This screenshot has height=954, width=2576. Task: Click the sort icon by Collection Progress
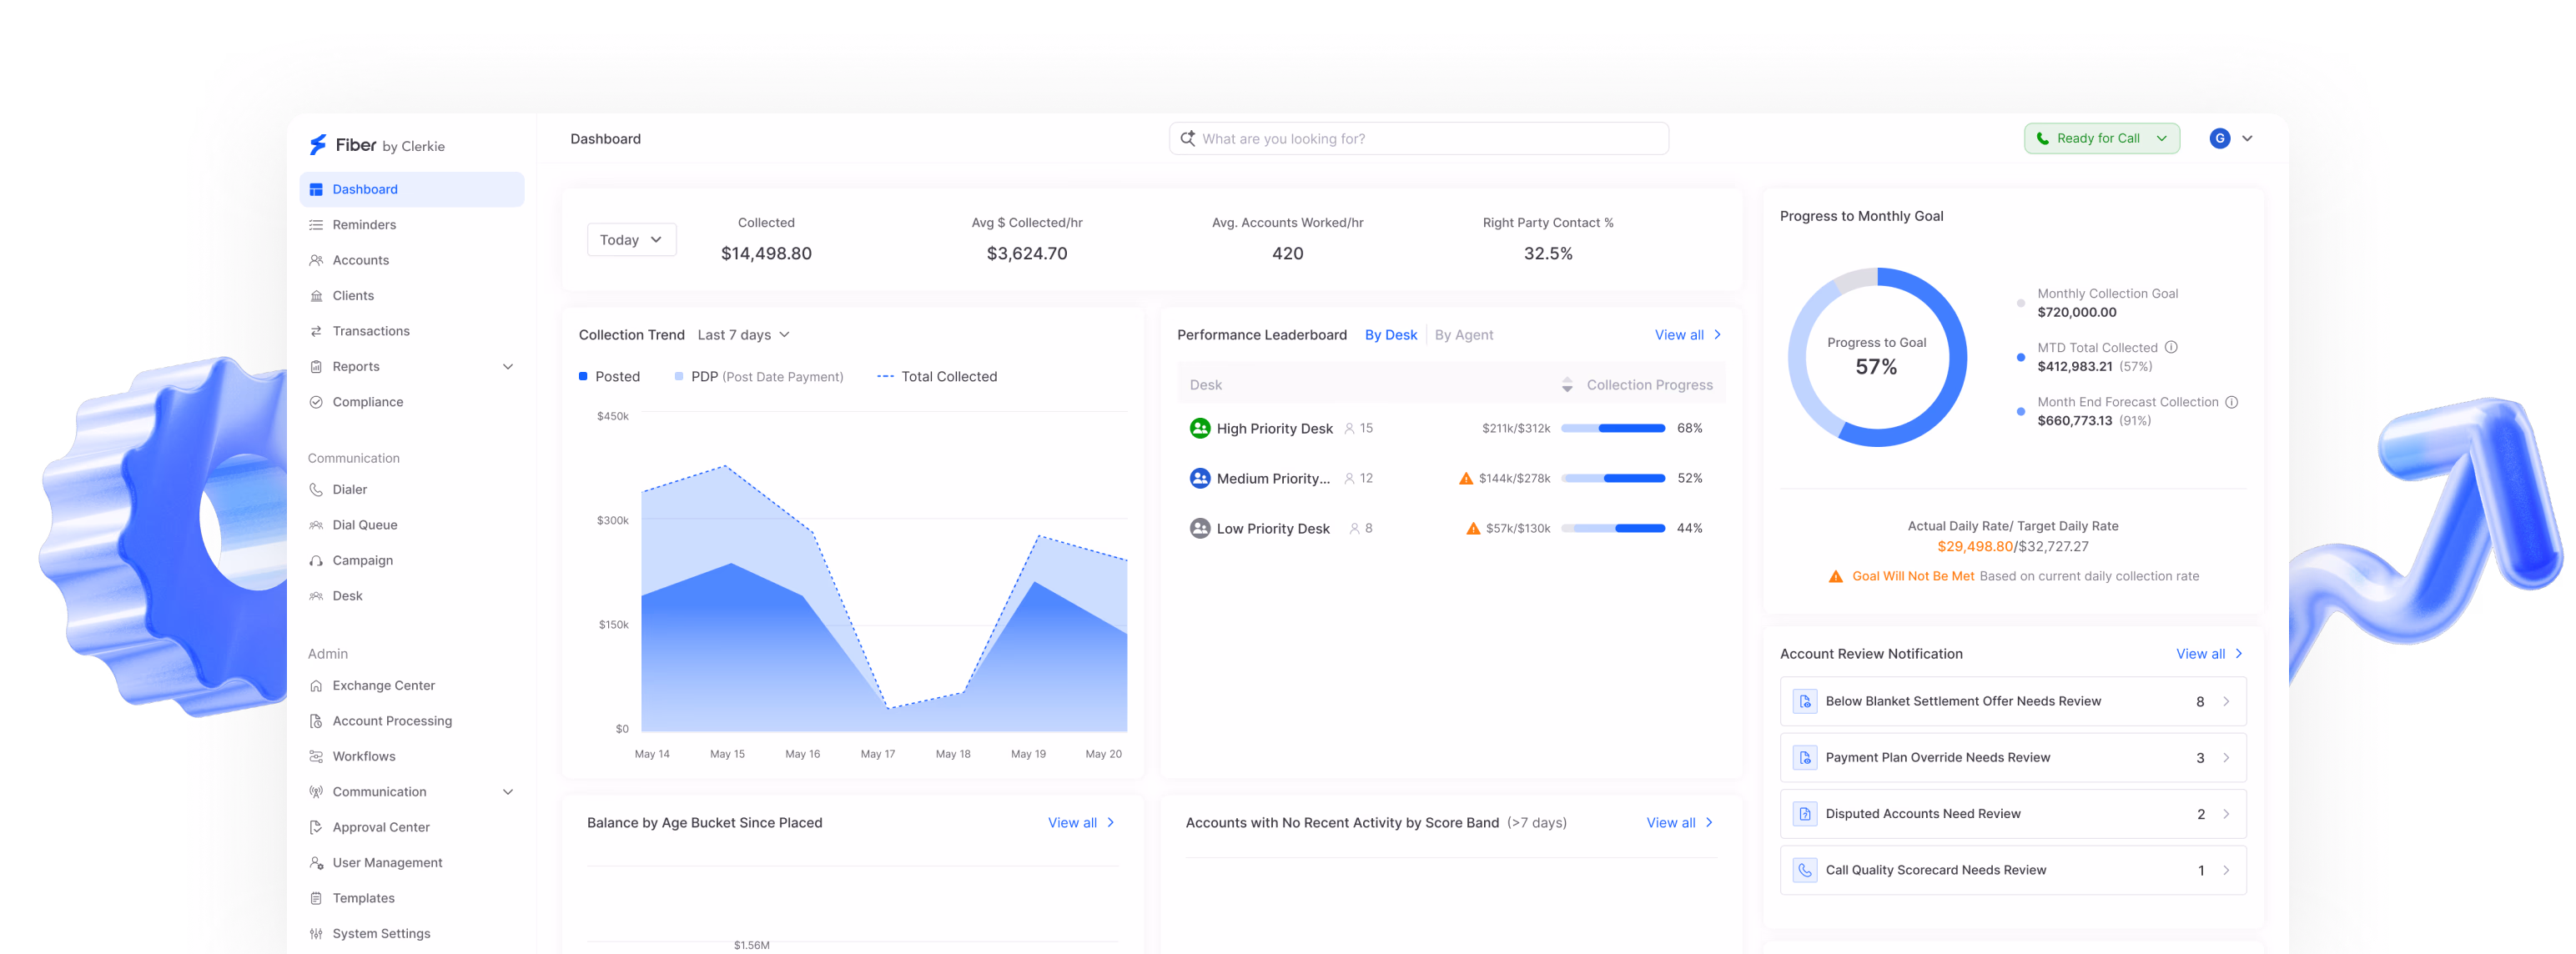pos(1567,385)
